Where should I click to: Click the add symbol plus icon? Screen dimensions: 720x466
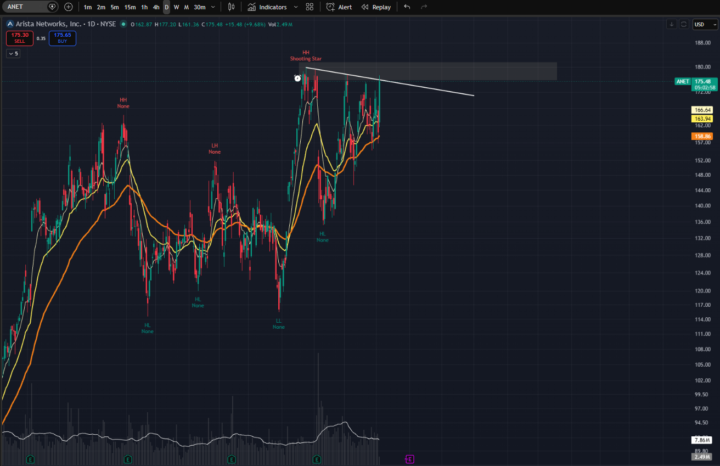click(68, 7)
